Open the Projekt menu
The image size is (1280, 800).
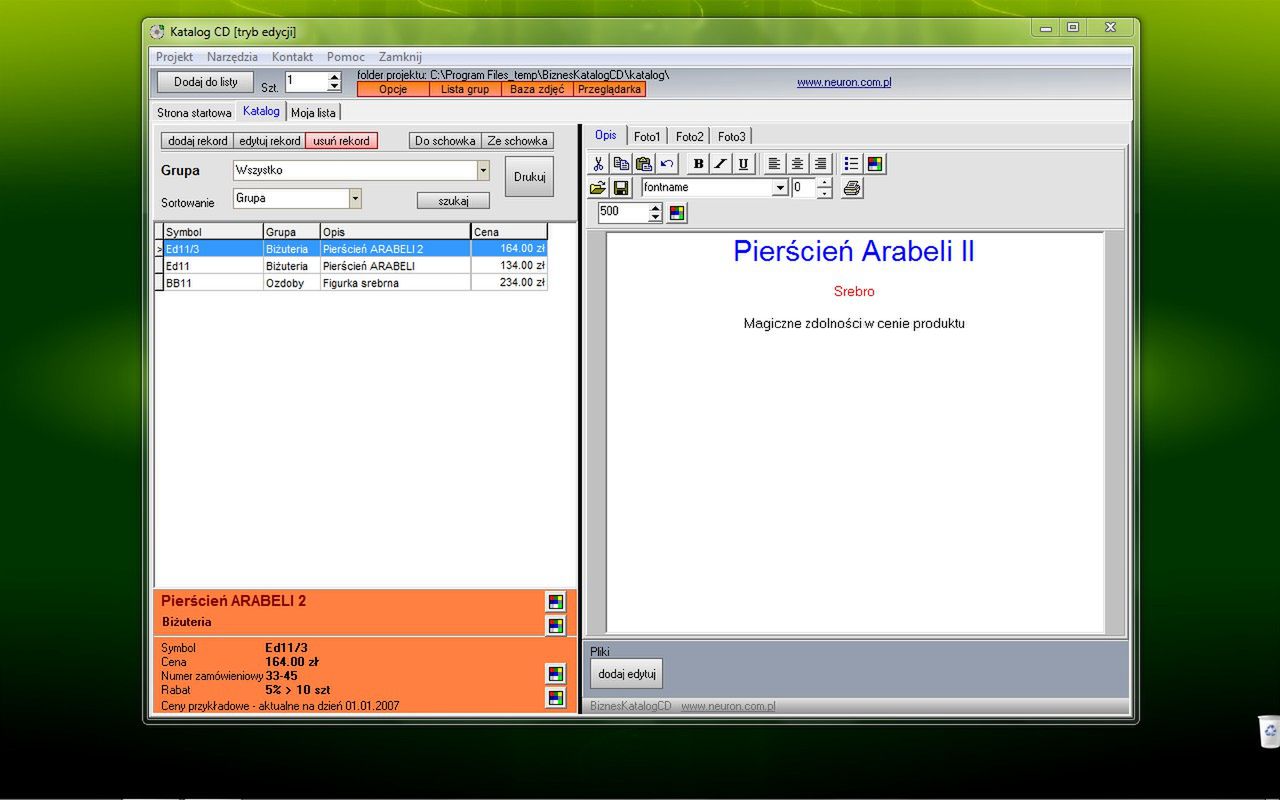coord(175,57)
